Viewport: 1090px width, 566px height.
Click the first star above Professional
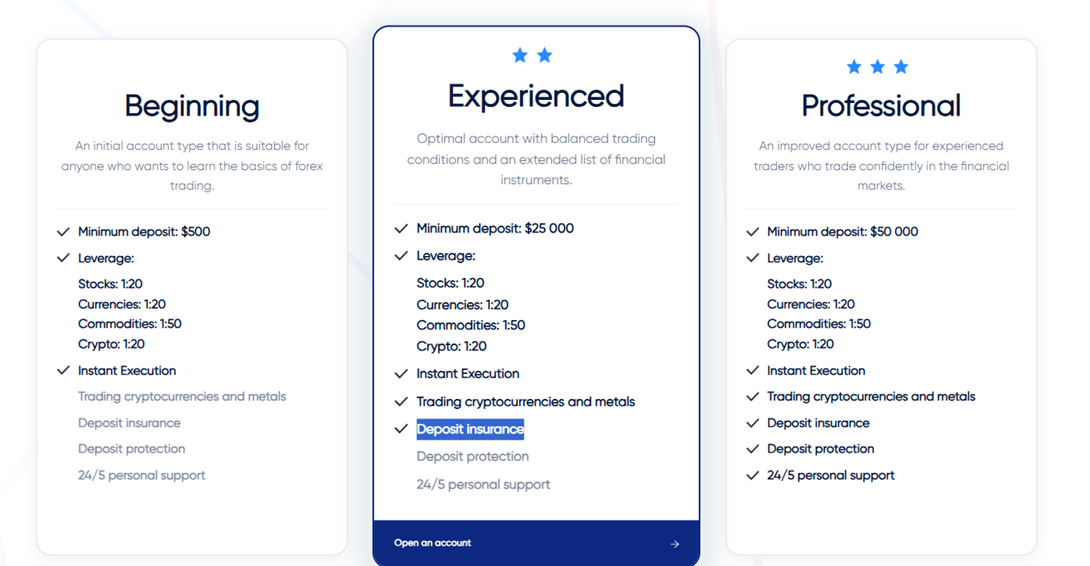click(x=853, y=67)
